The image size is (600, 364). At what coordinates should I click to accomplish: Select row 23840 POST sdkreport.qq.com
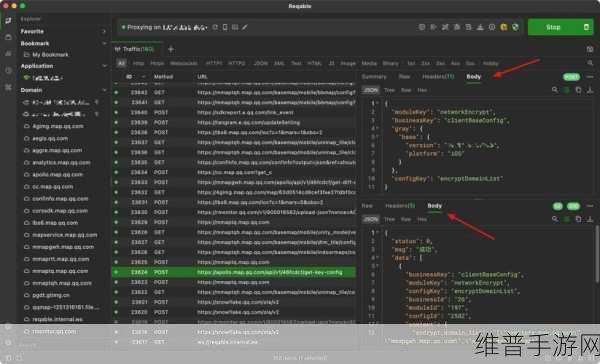(234, 113)
